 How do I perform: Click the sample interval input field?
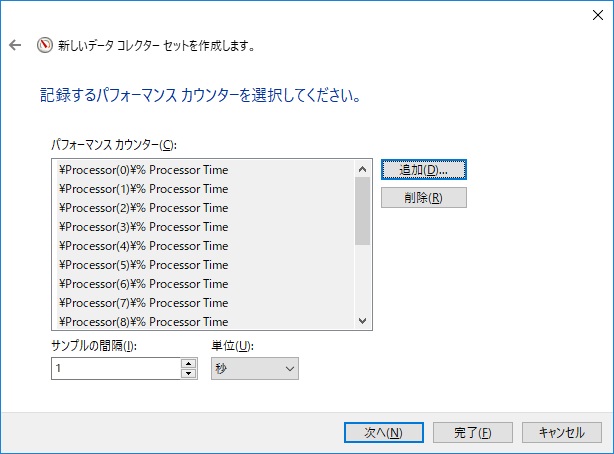pos(115,369)
